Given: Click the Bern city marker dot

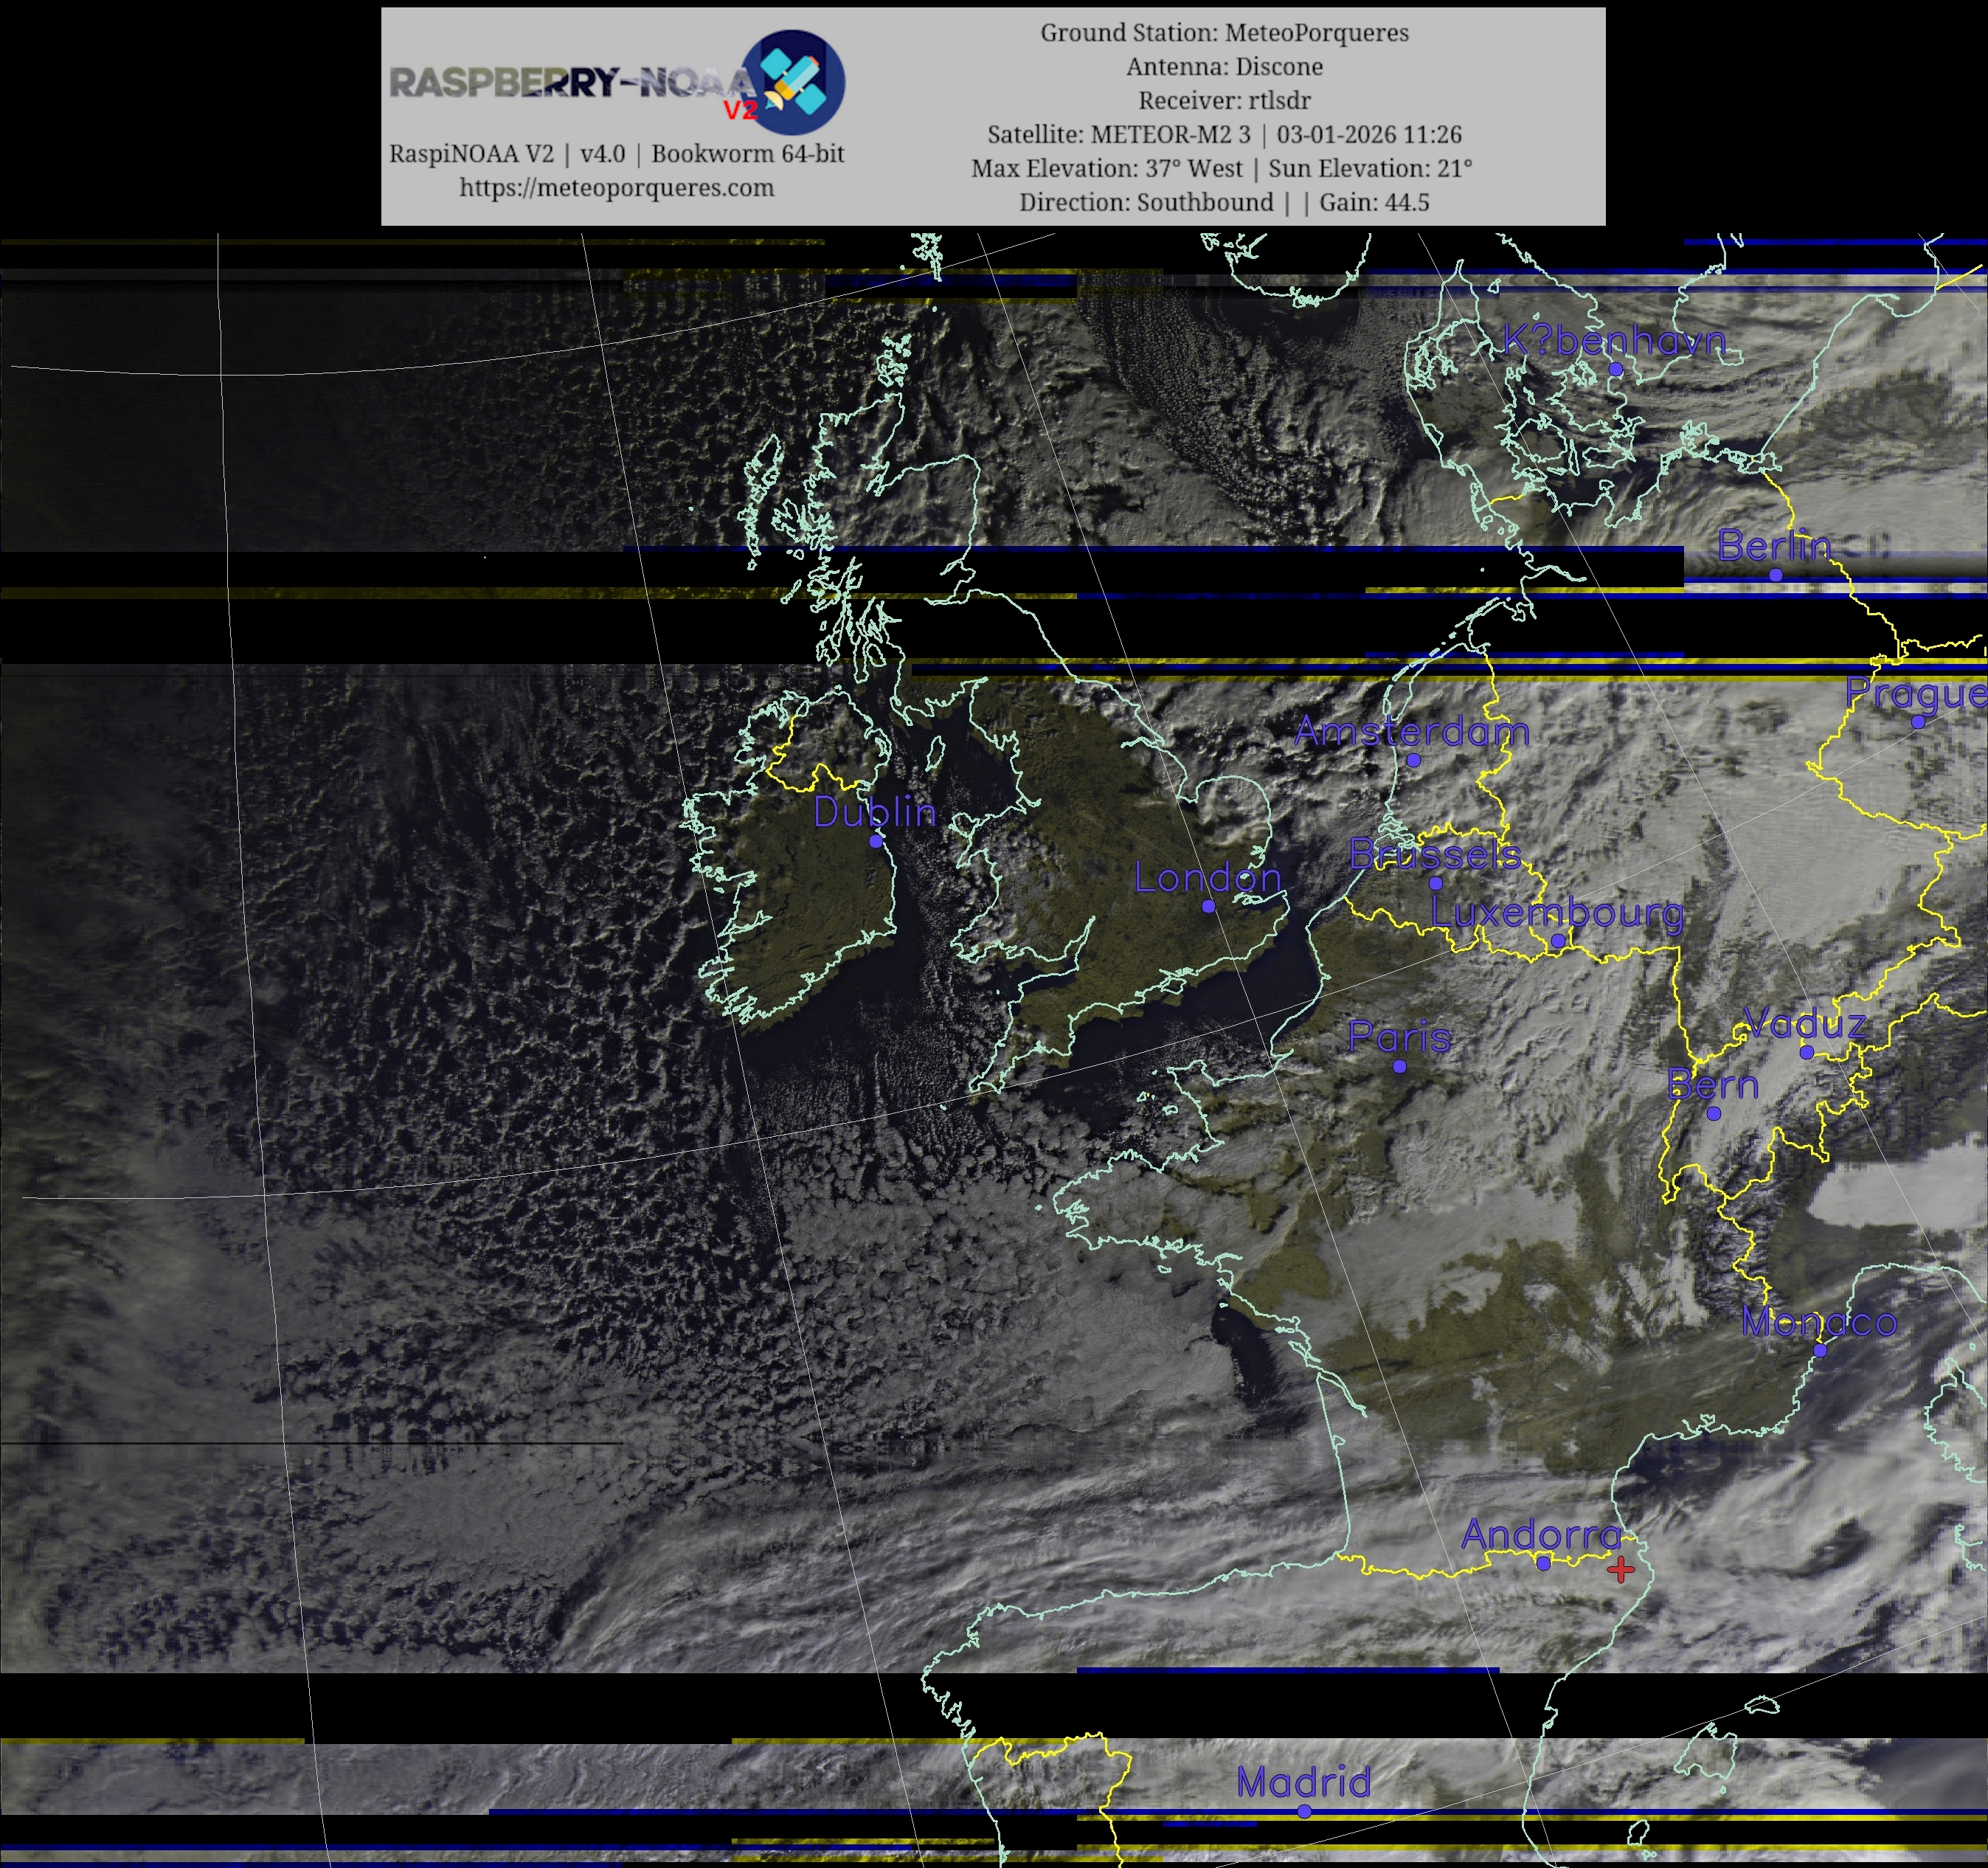Looking at the screenshot, I should pos(1713,1113).
